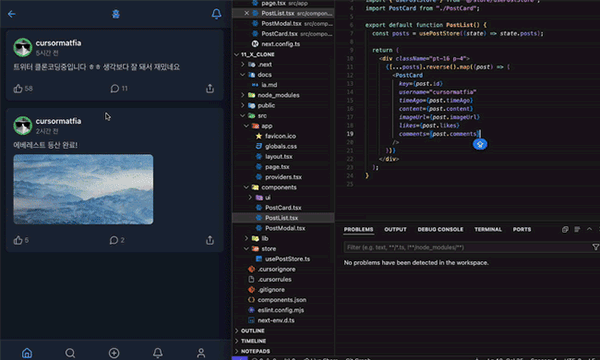Image resolution: width=600 pixels, height=360 pixels.
Task: Open comments on post with 11 comments
Action: tap(114, 89)
